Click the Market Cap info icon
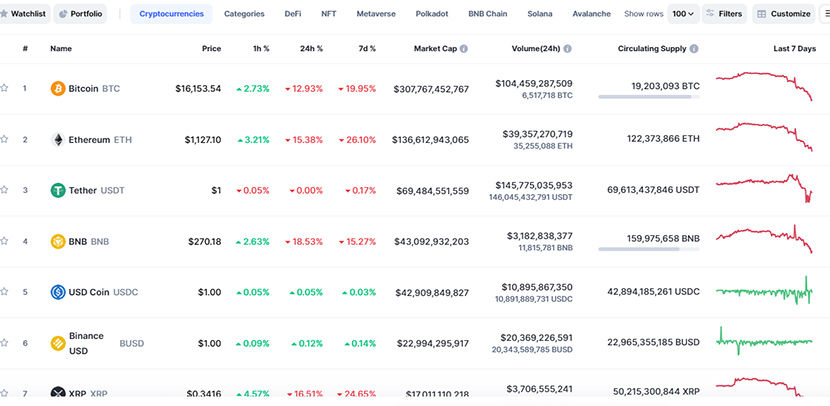The width and height of the screenshot is (830, 406). (x=464, y=49)
